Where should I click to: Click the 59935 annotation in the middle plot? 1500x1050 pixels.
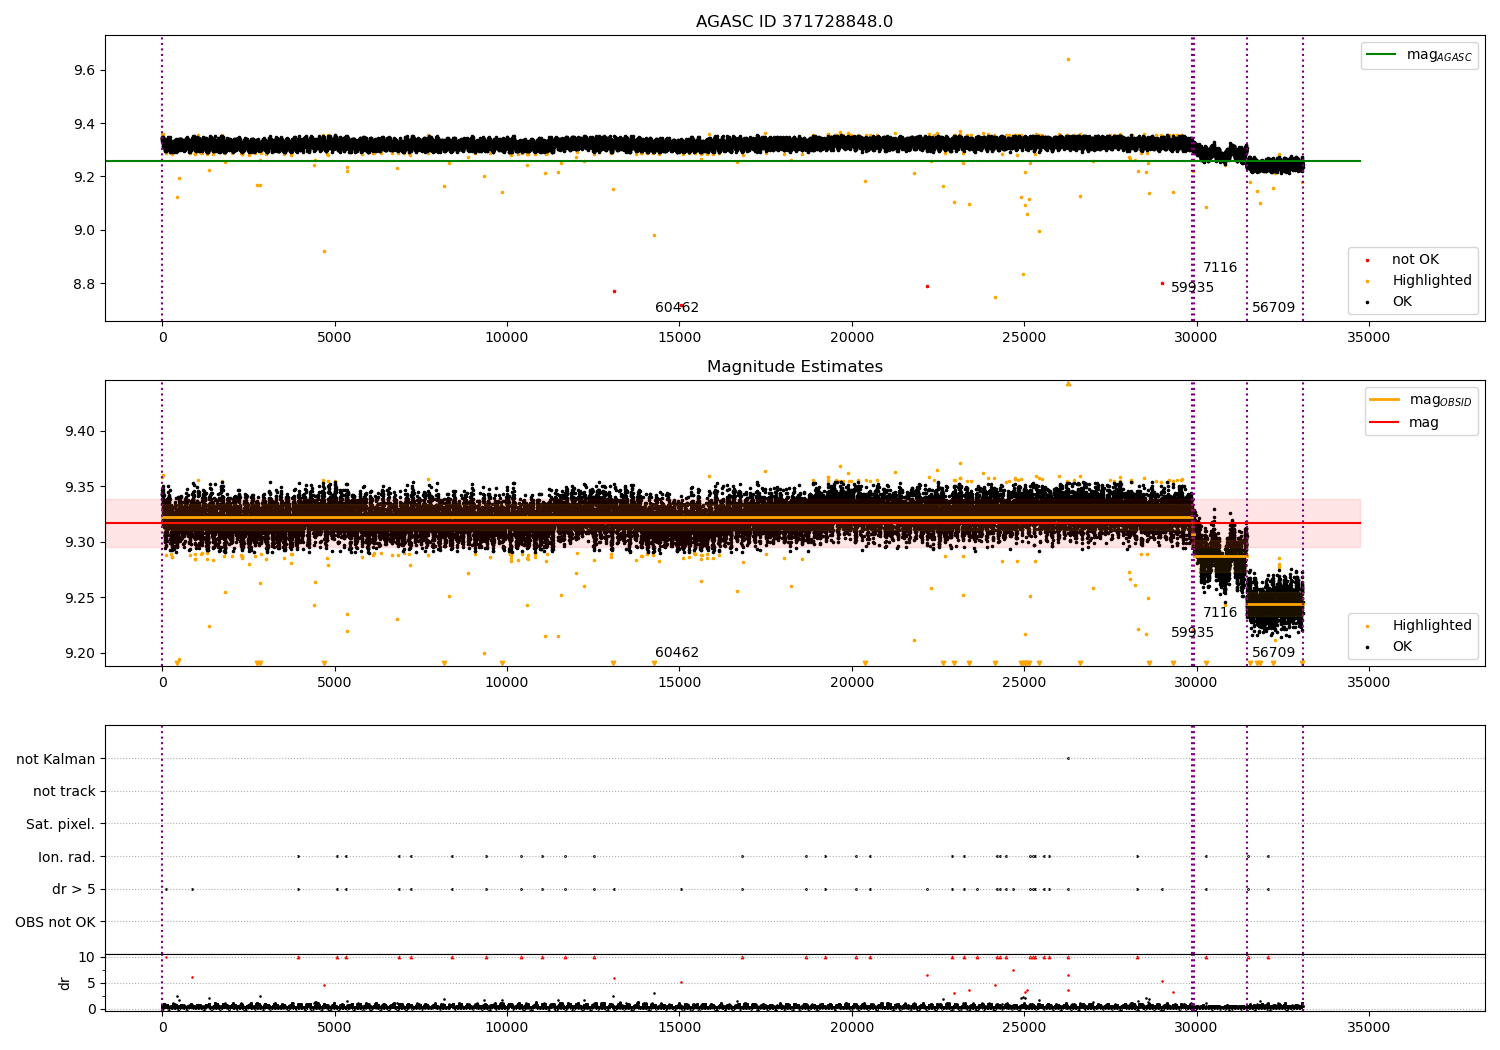[1192, 633]
